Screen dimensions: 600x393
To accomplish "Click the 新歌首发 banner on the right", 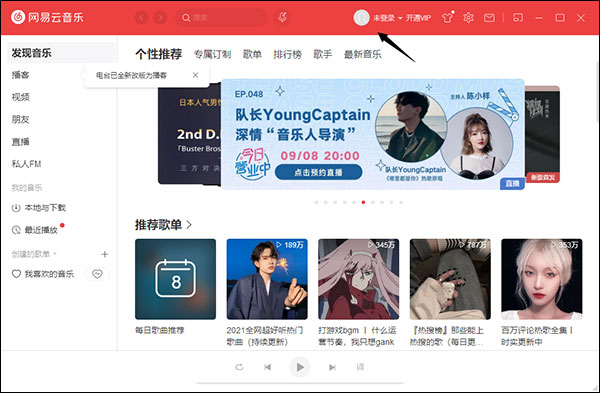I will 542,134.
